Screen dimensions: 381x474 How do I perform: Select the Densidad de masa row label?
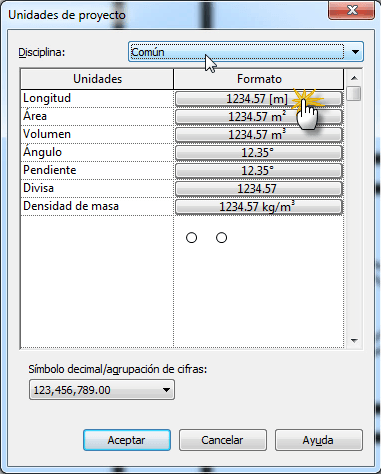coord(71,206)
